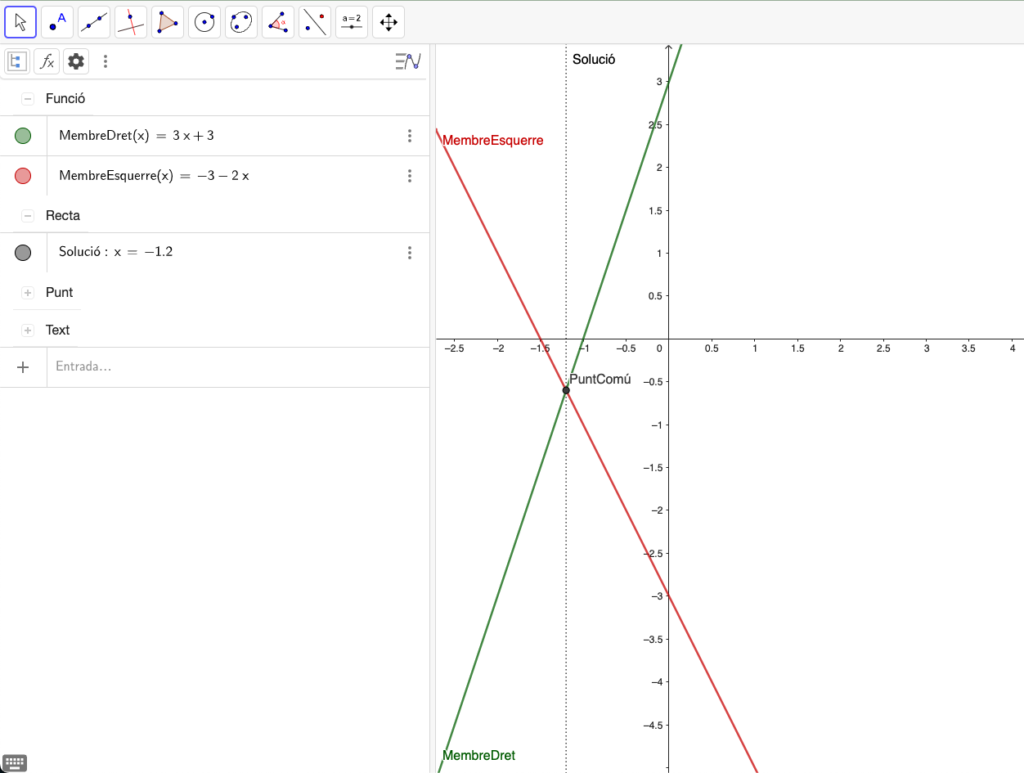
Task: Open options menu for Solució row
Action: [x=409, y=253]
